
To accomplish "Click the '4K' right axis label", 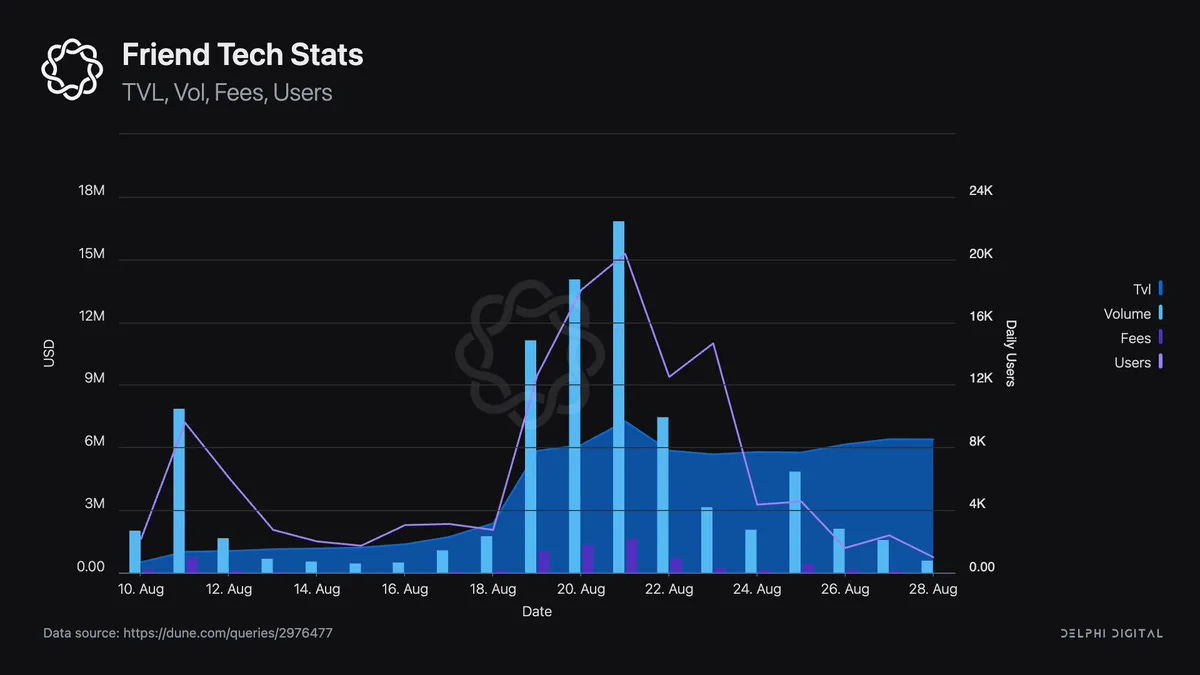I will (x=978, y=504).
